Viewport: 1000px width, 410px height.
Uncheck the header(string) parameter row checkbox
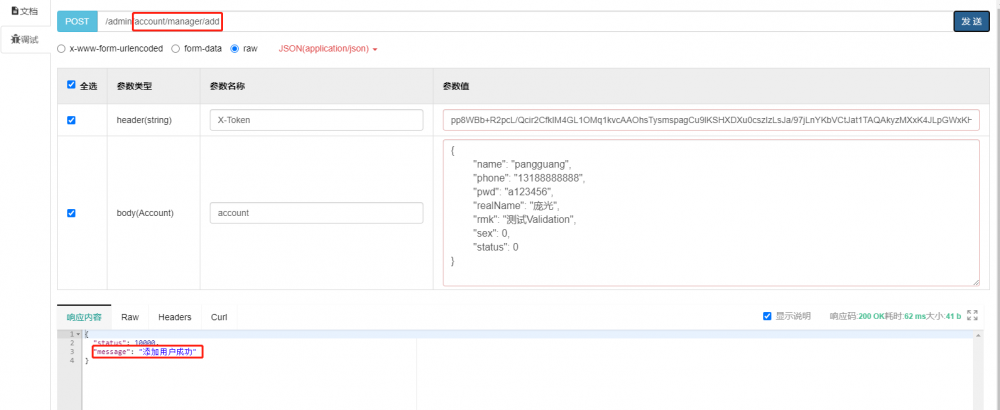71,120
